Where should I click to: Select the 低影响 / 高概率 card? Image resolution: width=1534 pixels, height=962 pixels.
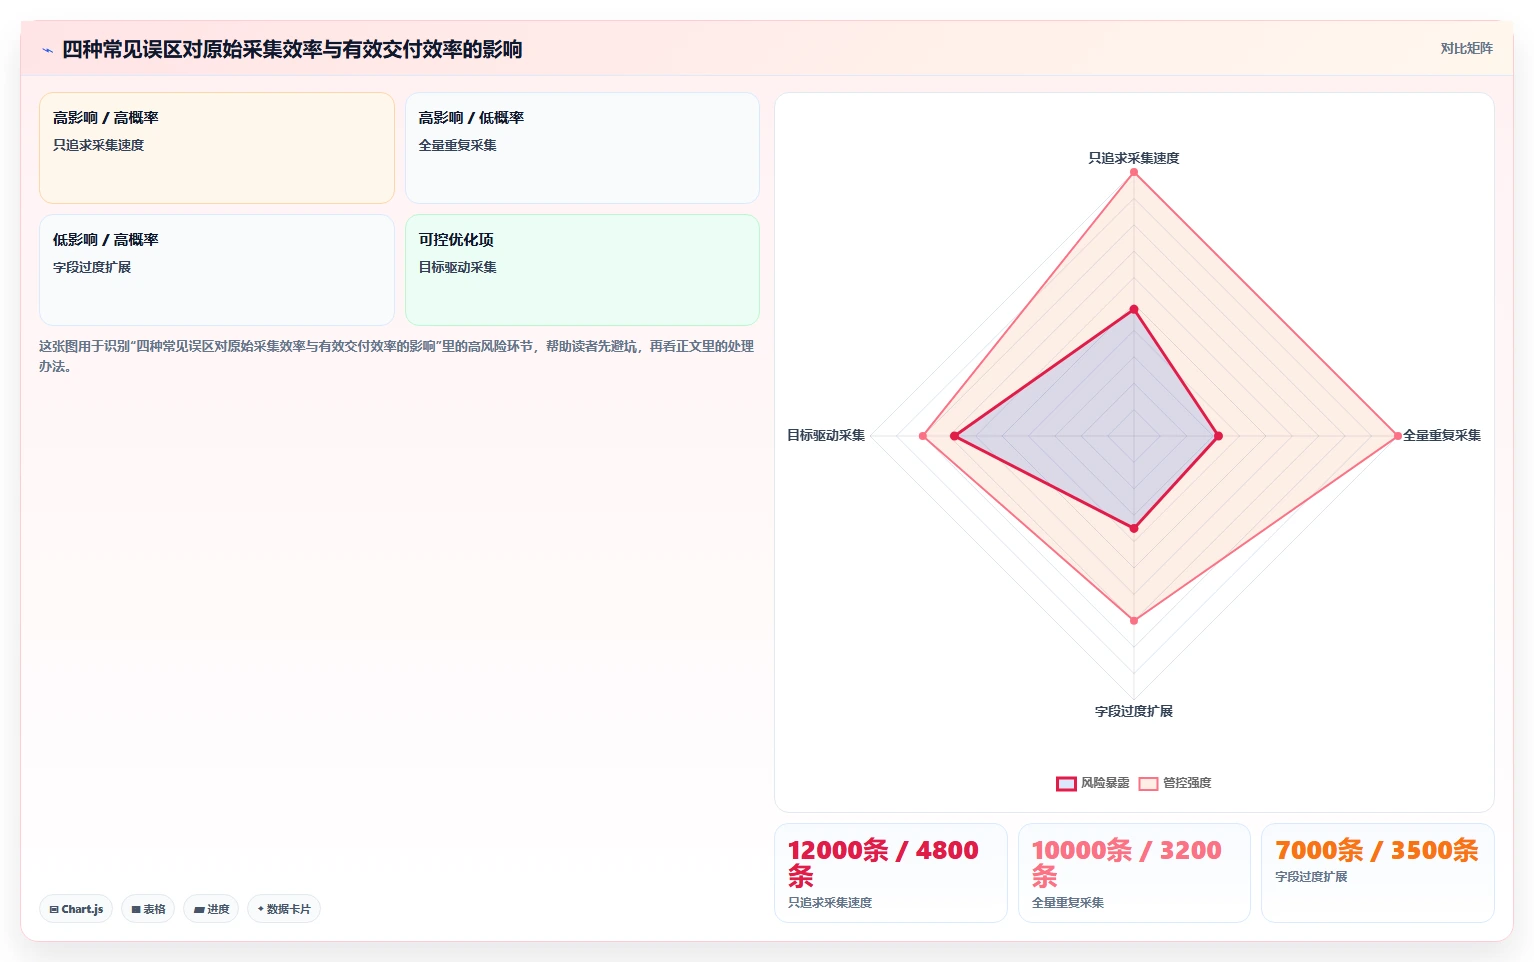pos(217,270)
